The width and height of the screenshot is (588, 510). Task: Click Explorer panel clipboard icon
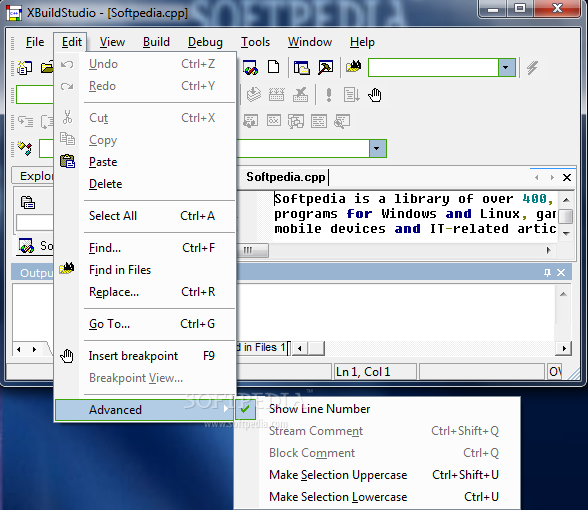click(28, 202)
